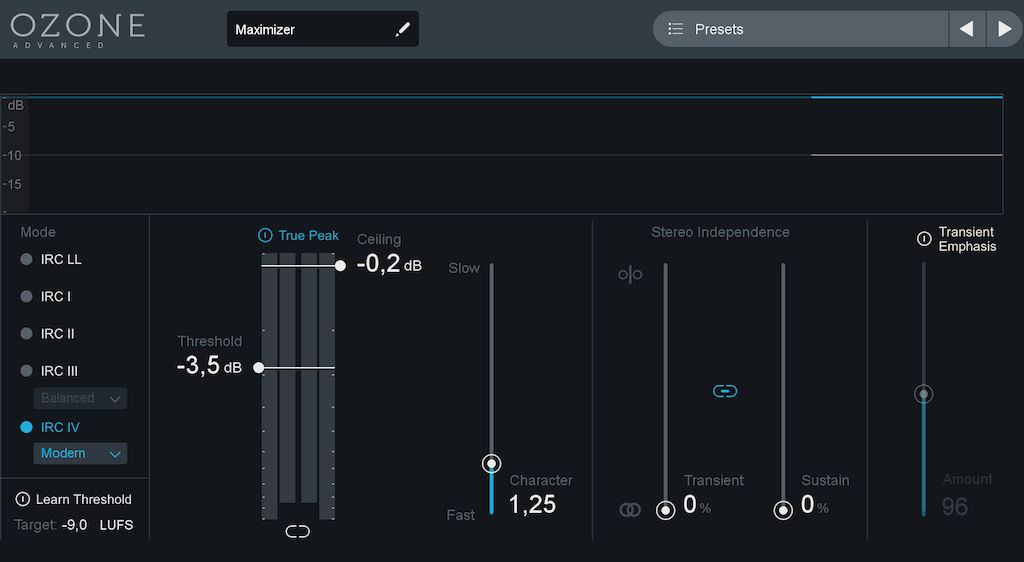1024x562 pixels.
Task: Toggle the Stereo Independence link icon
Action: pyautogui.click(x=725, y=391)
